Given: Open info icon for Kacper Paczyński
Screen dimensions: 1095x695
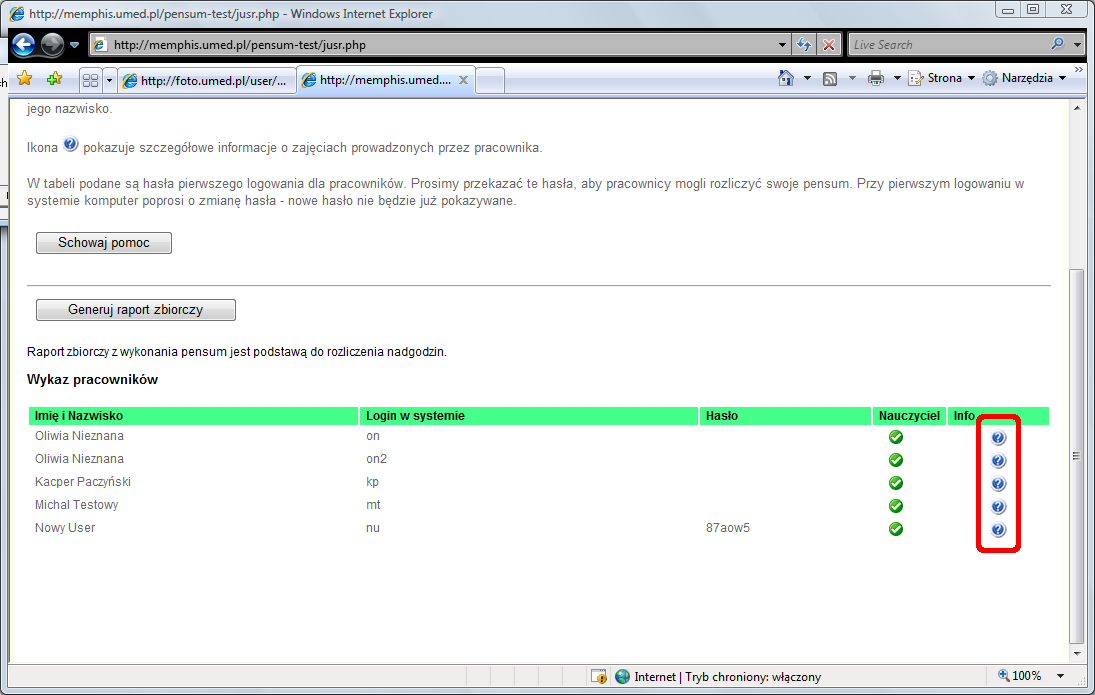Looking at the screenshot, I should tap(999, 484).
